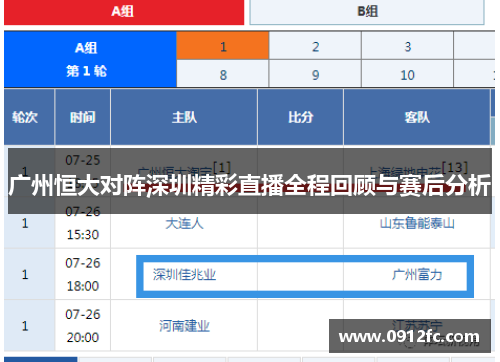Select round 1 in the round selector
Image resolution: width=500 pixels, height=362 pixels.
(x=223, y=46)
